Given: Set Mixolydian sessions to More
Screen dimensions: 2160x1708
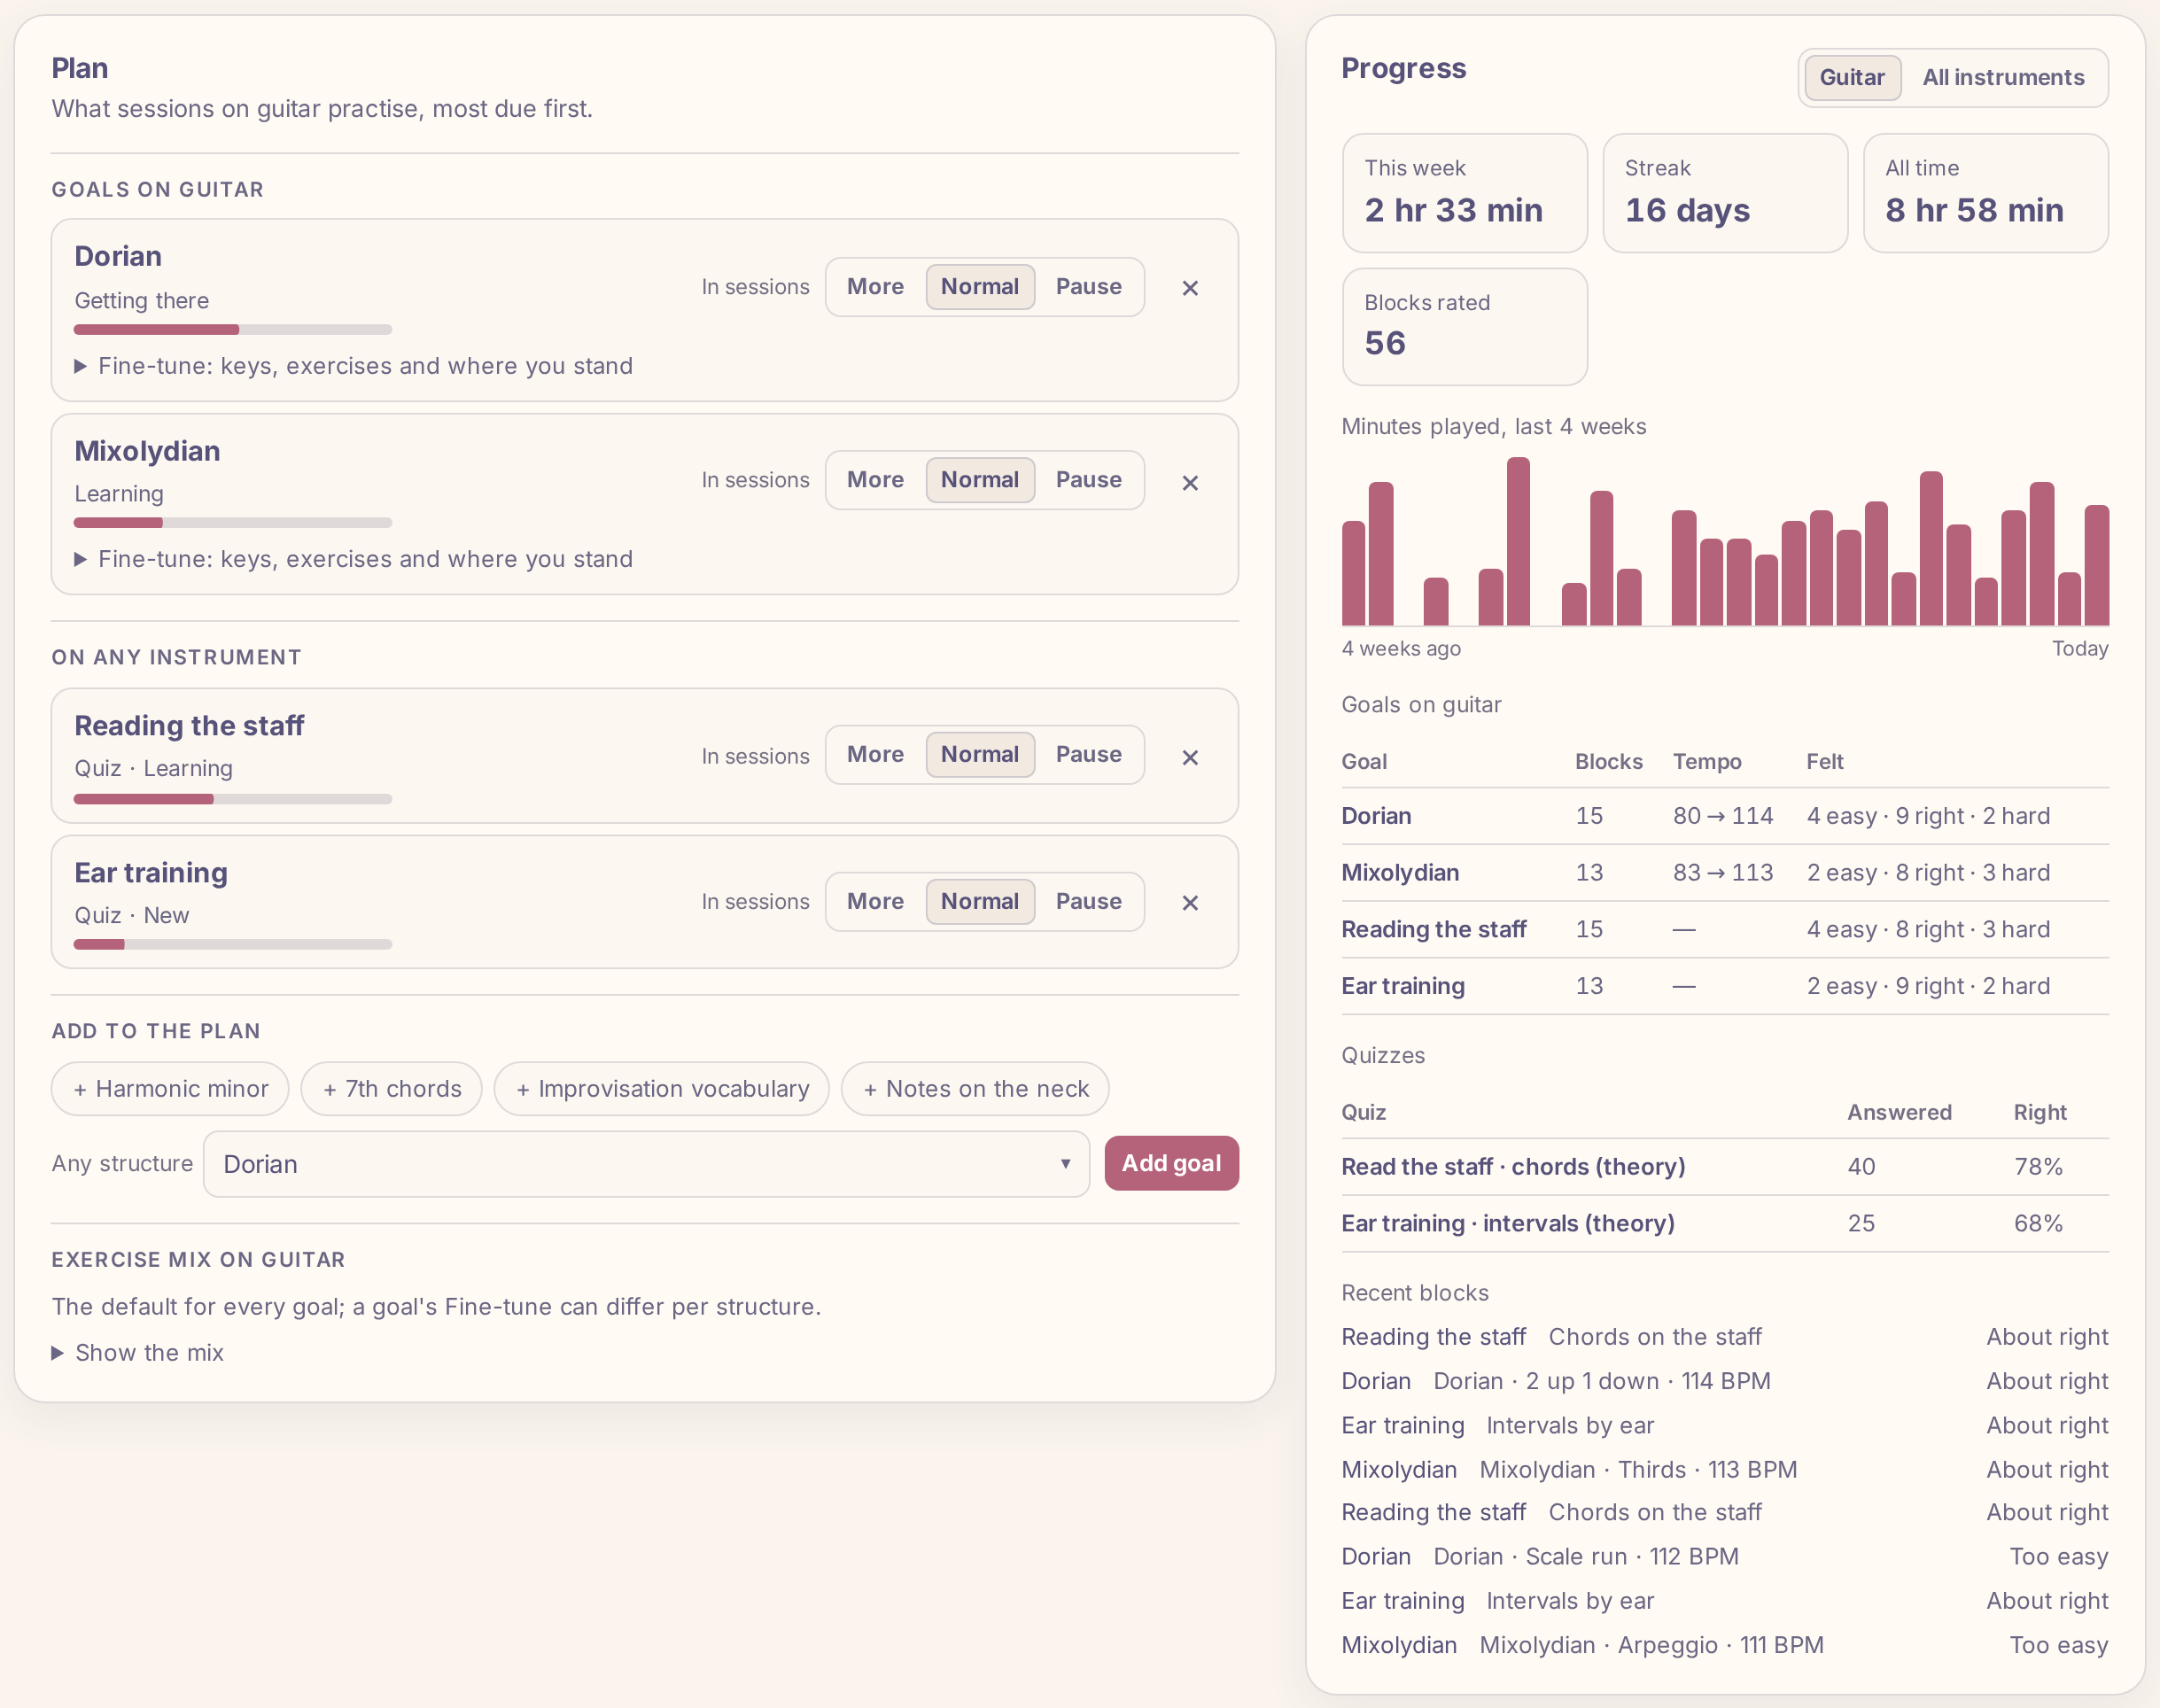Looking at the screenshot, I should click(x=875, y=480).
